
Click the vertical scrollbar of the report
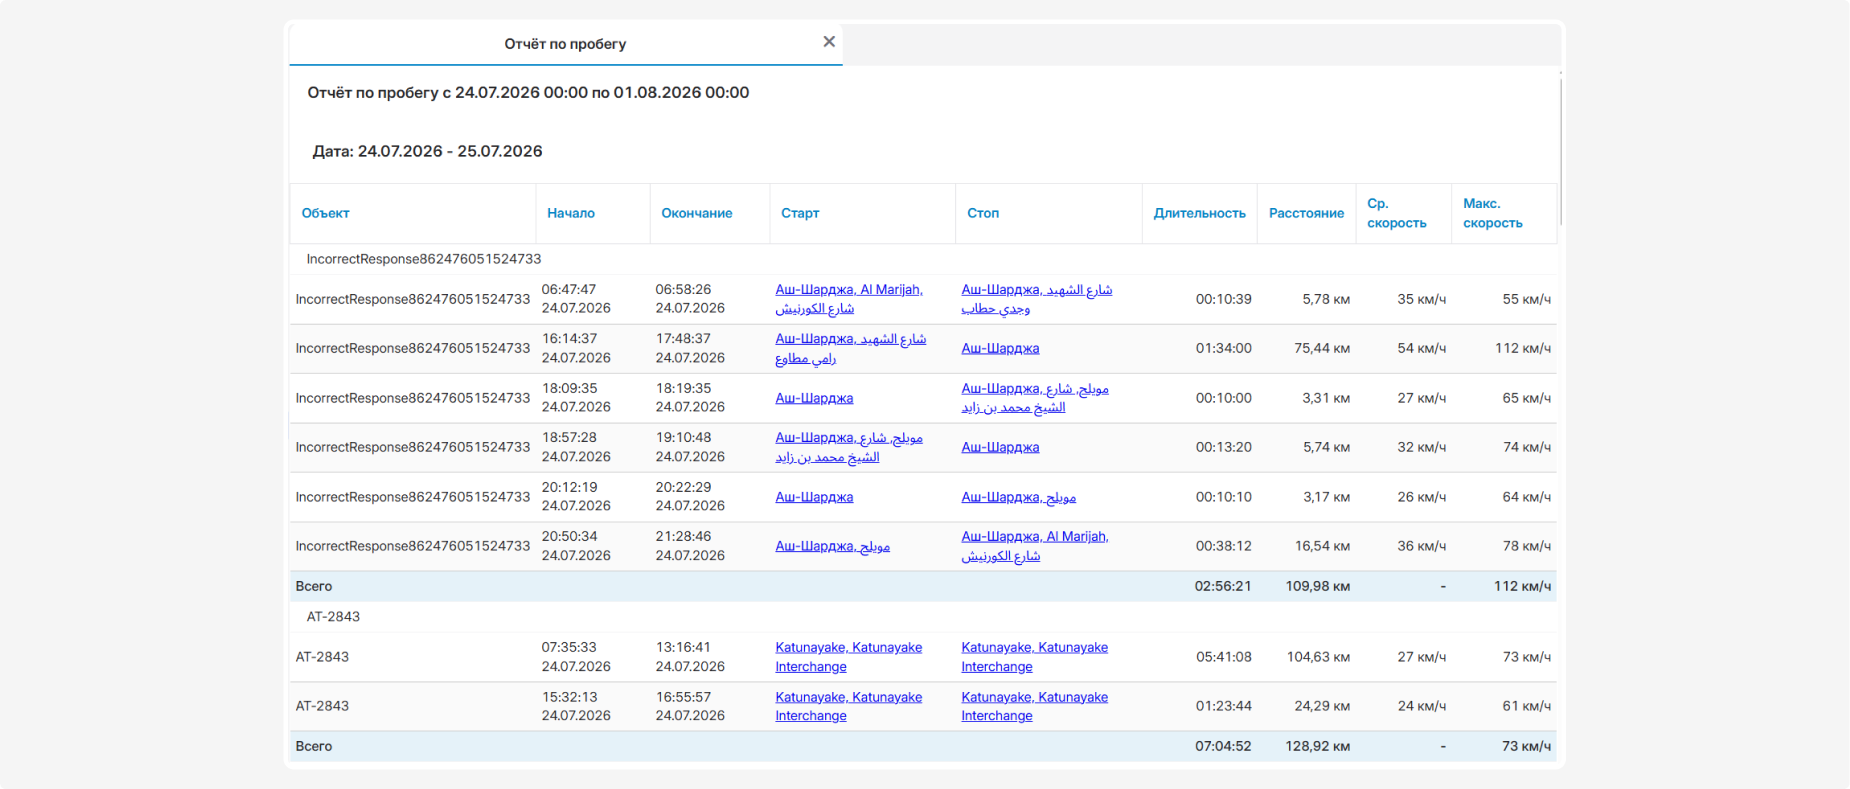1560,150
